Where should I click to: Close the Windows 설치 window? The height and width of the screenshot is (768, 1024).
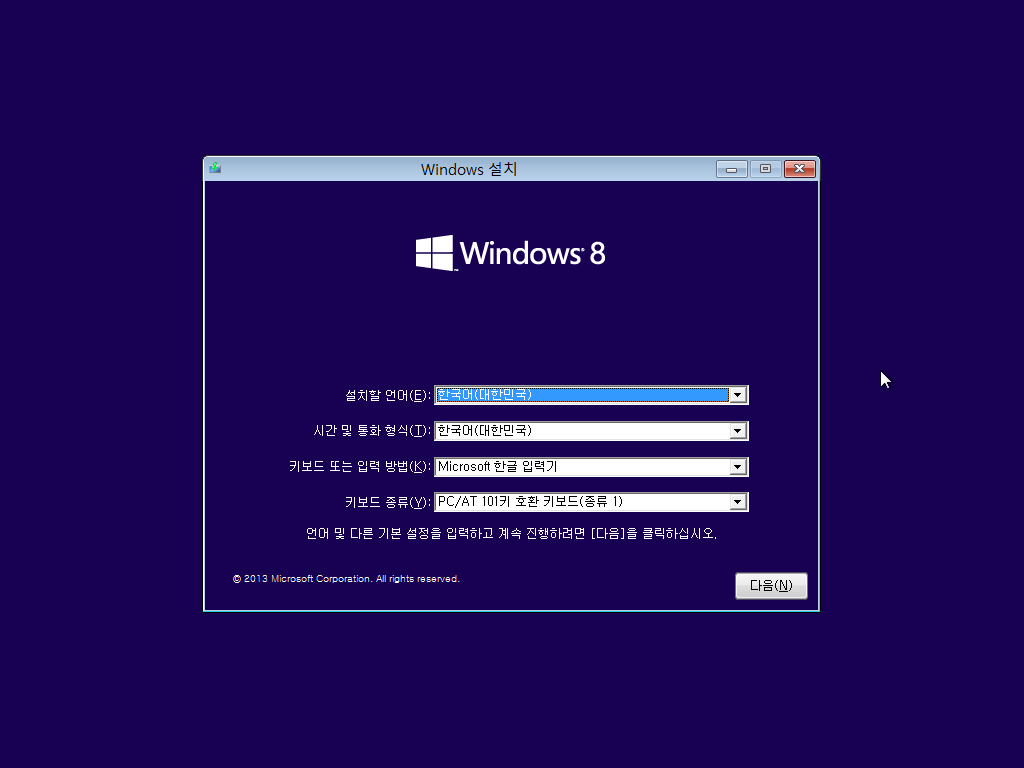799,169
